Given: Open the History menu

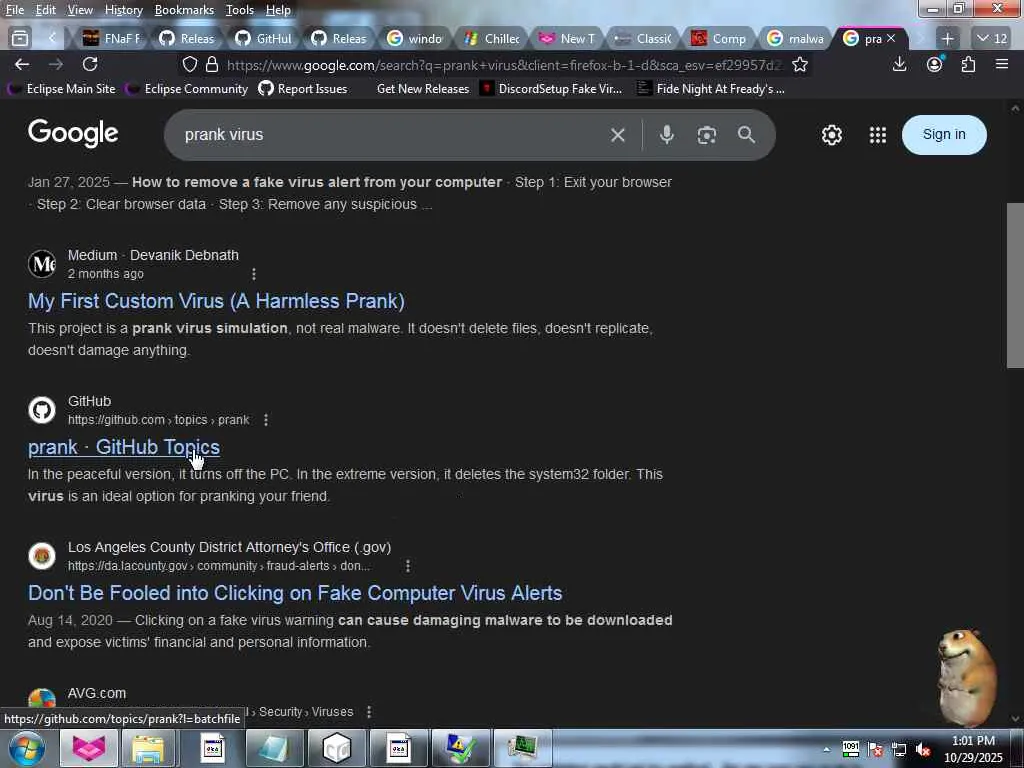Looking at the screenshot, I should tap(123, 10).
